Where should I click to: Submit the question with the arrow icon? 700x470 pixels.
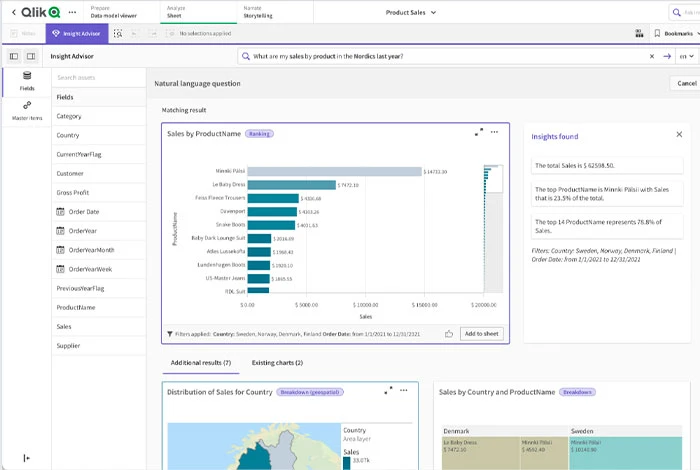point(666,56)
